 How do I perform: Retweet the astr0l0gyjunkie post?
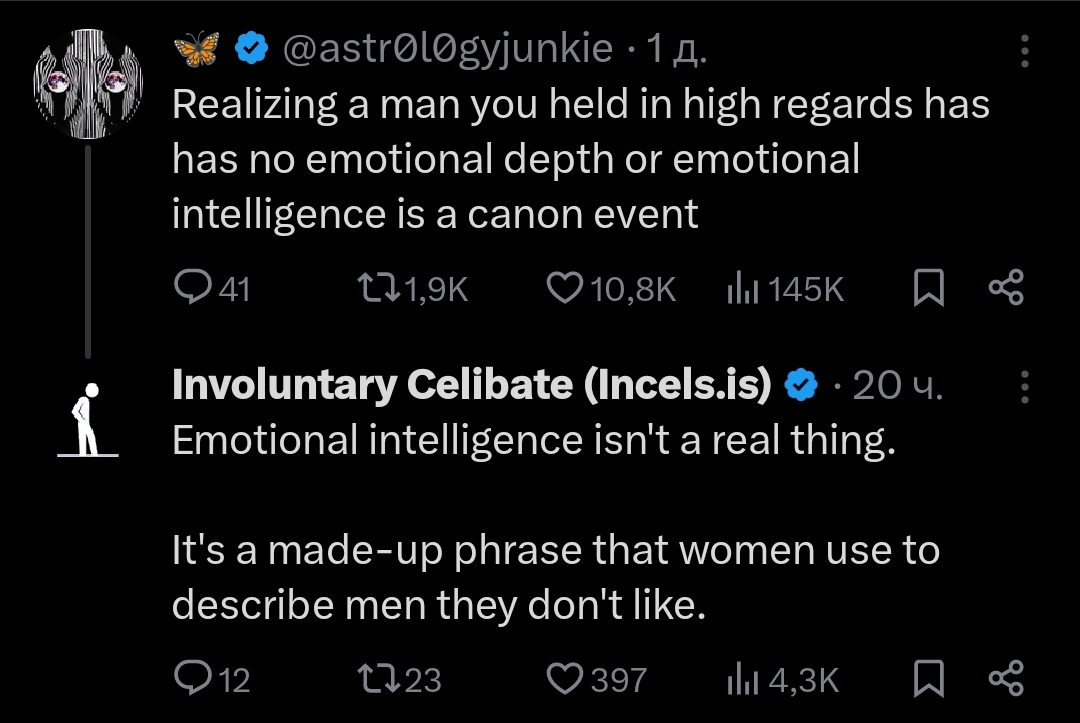pyautogui.click(x=379, y=289)
